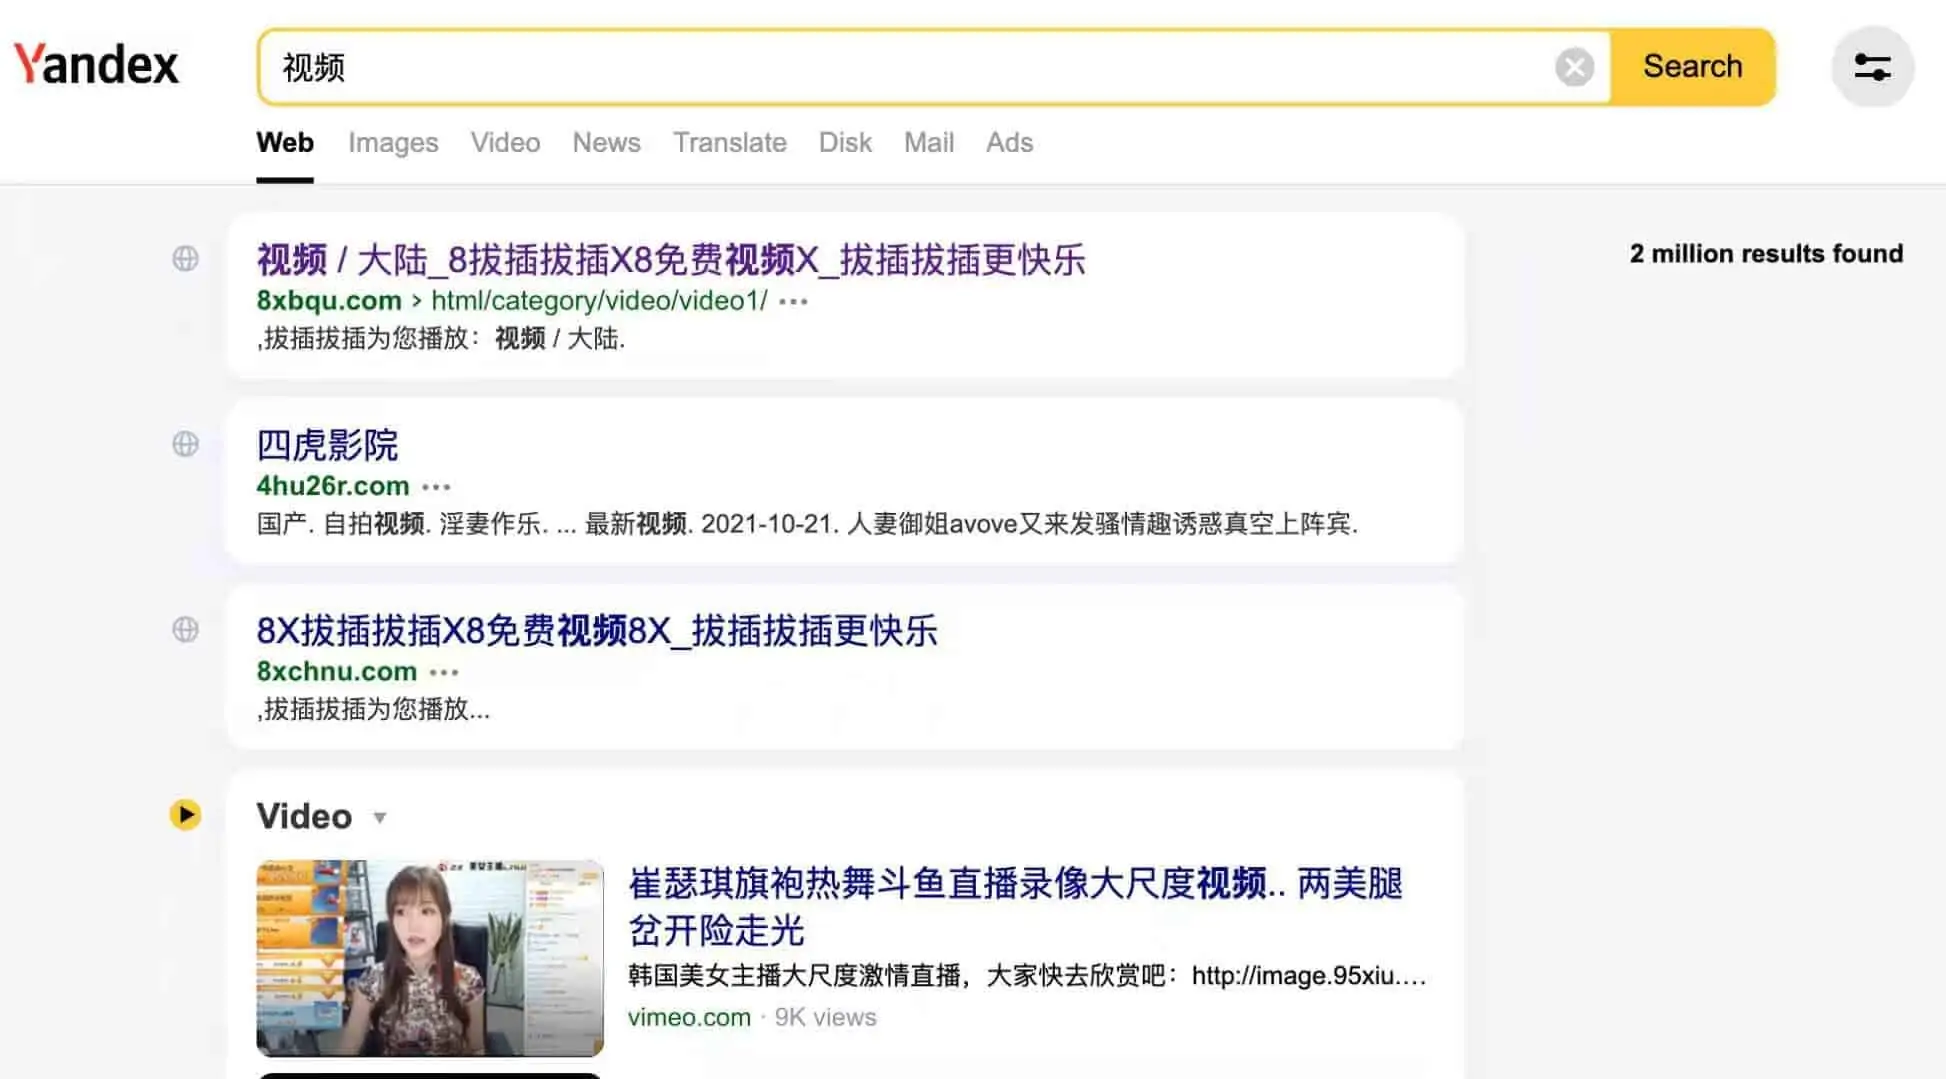Clear the search box text
The width and height of the screenshot is (1946, 1079).
coord(1574,67)
